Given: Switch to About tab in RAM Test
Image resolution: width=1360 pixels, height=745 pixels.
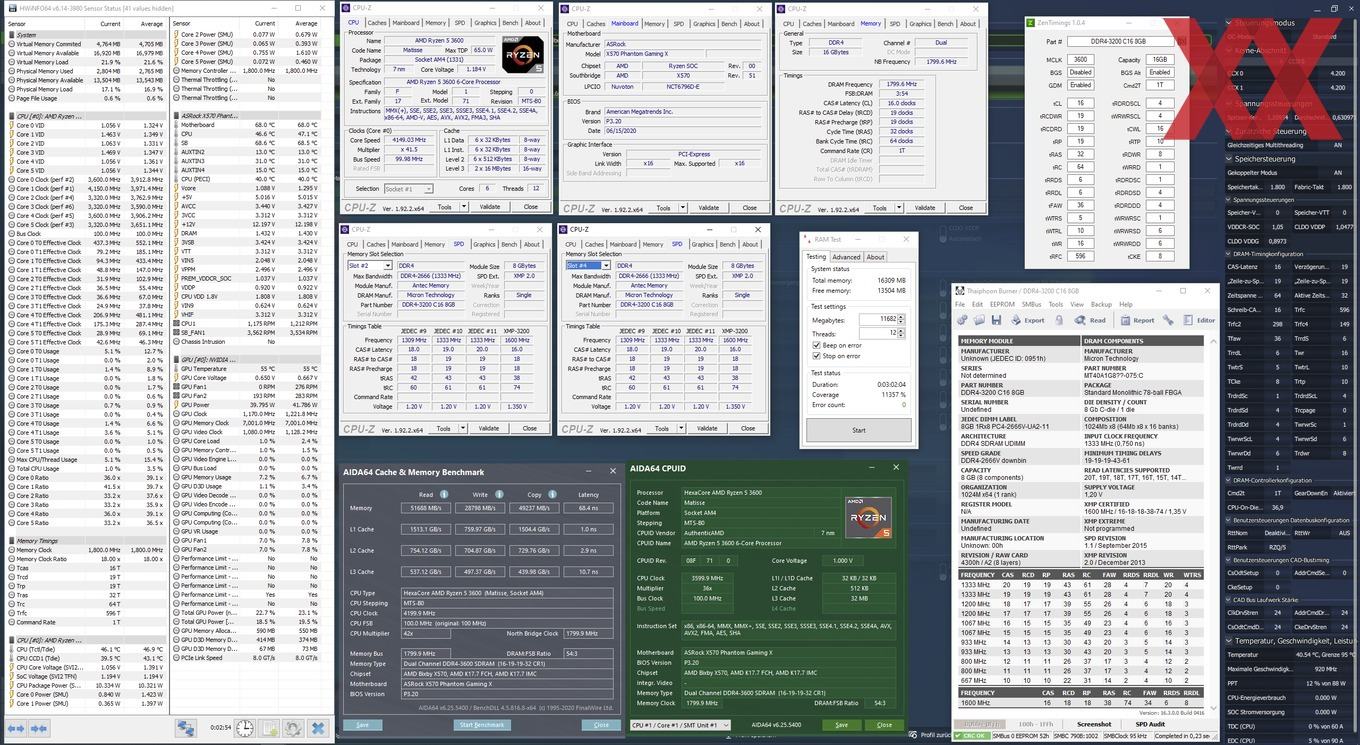Looking at the screenshot, I should [x=875, y=257].
